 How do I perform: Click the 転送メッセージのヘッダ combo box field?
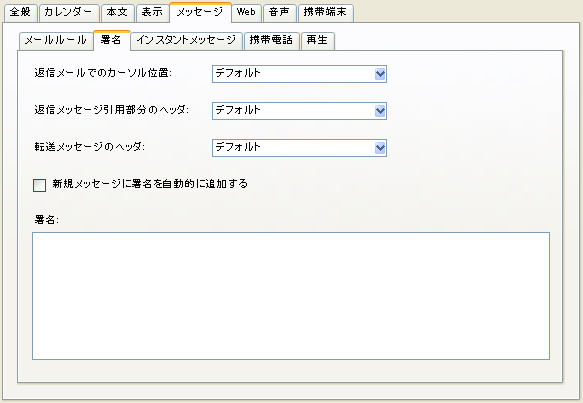tap(299, 148)
